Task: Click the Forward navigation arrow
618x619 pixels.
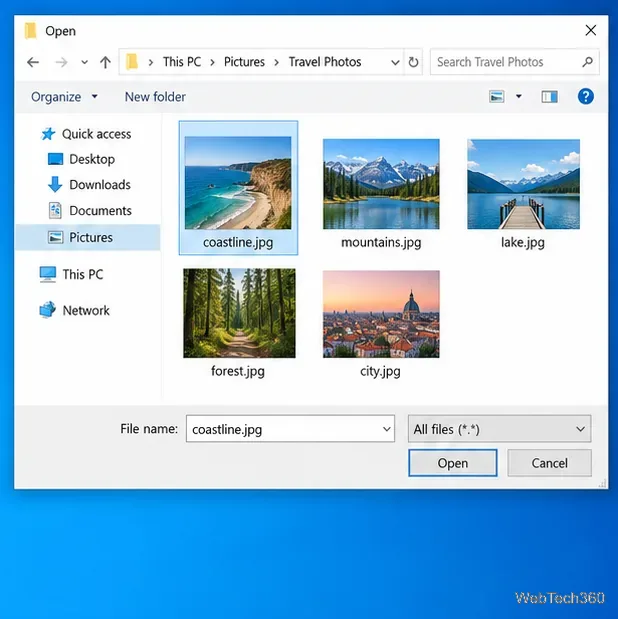Action: tap(61, 62)
